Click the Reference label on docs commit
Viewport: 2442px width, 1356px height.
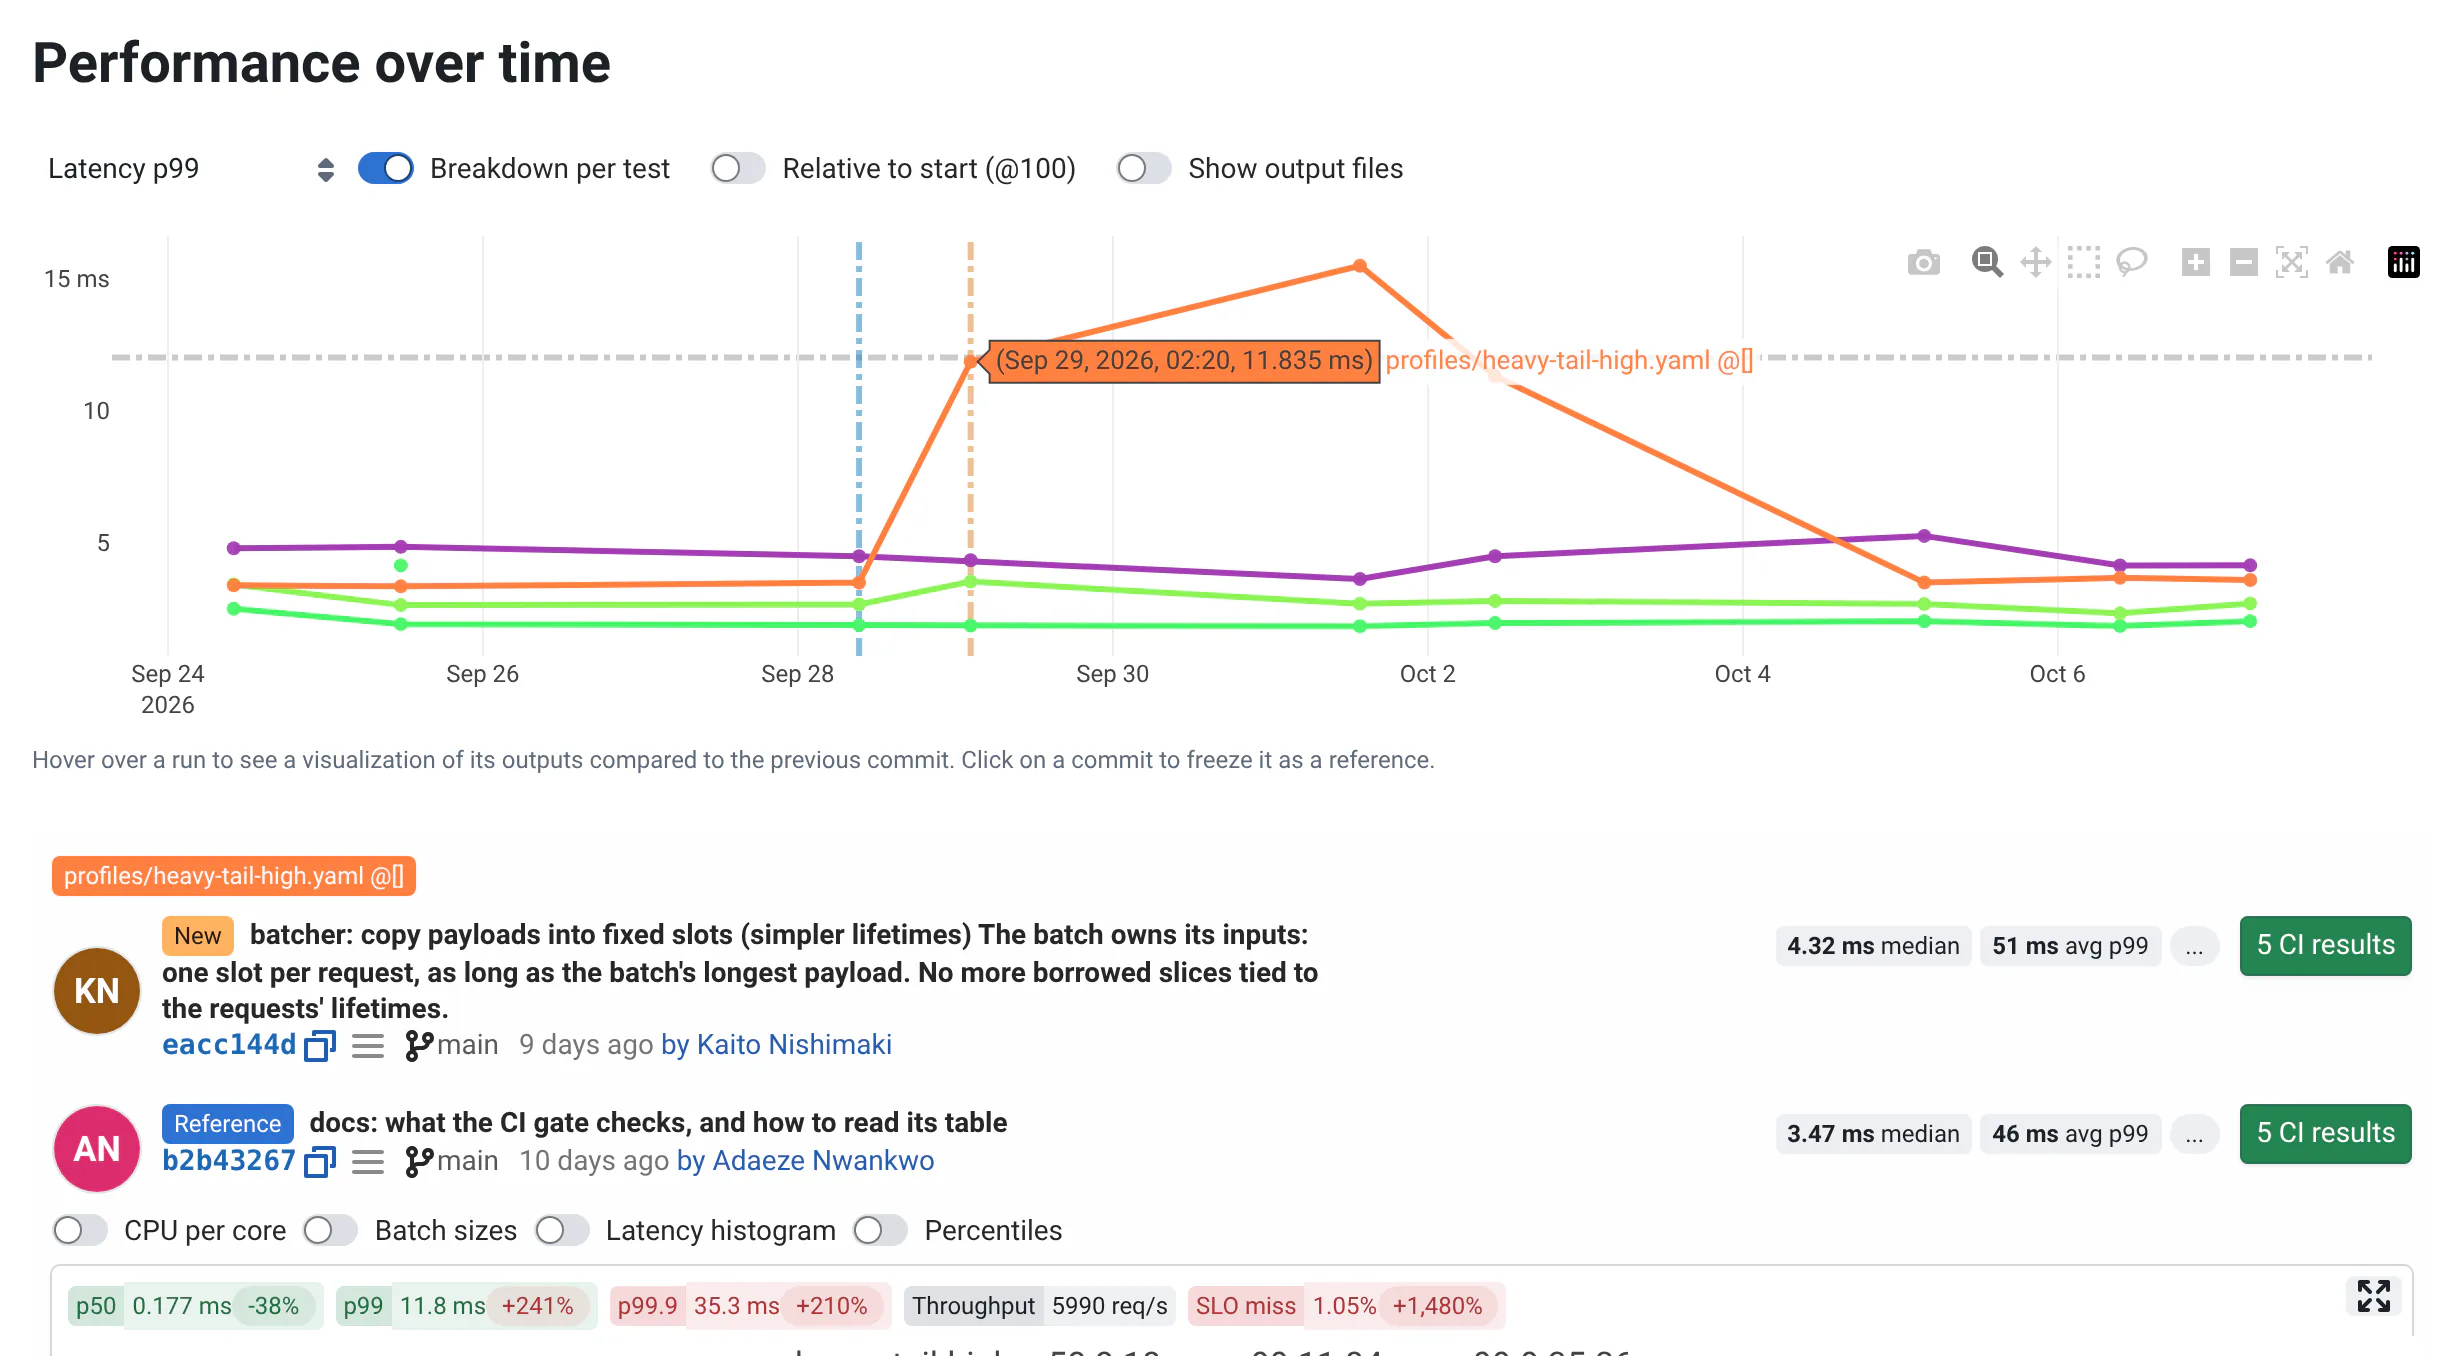click(227, 1124)
